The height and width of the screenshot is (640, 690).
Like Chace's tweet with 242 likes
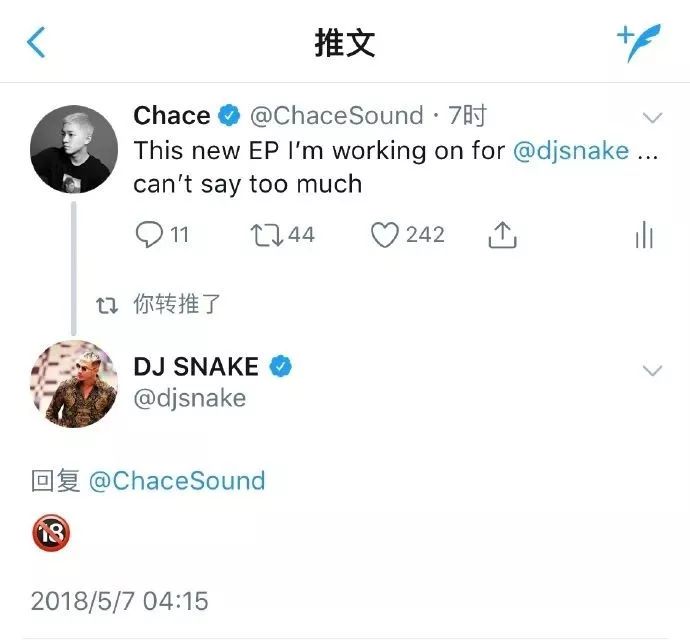pyautogui.click(x=407, y=235)
